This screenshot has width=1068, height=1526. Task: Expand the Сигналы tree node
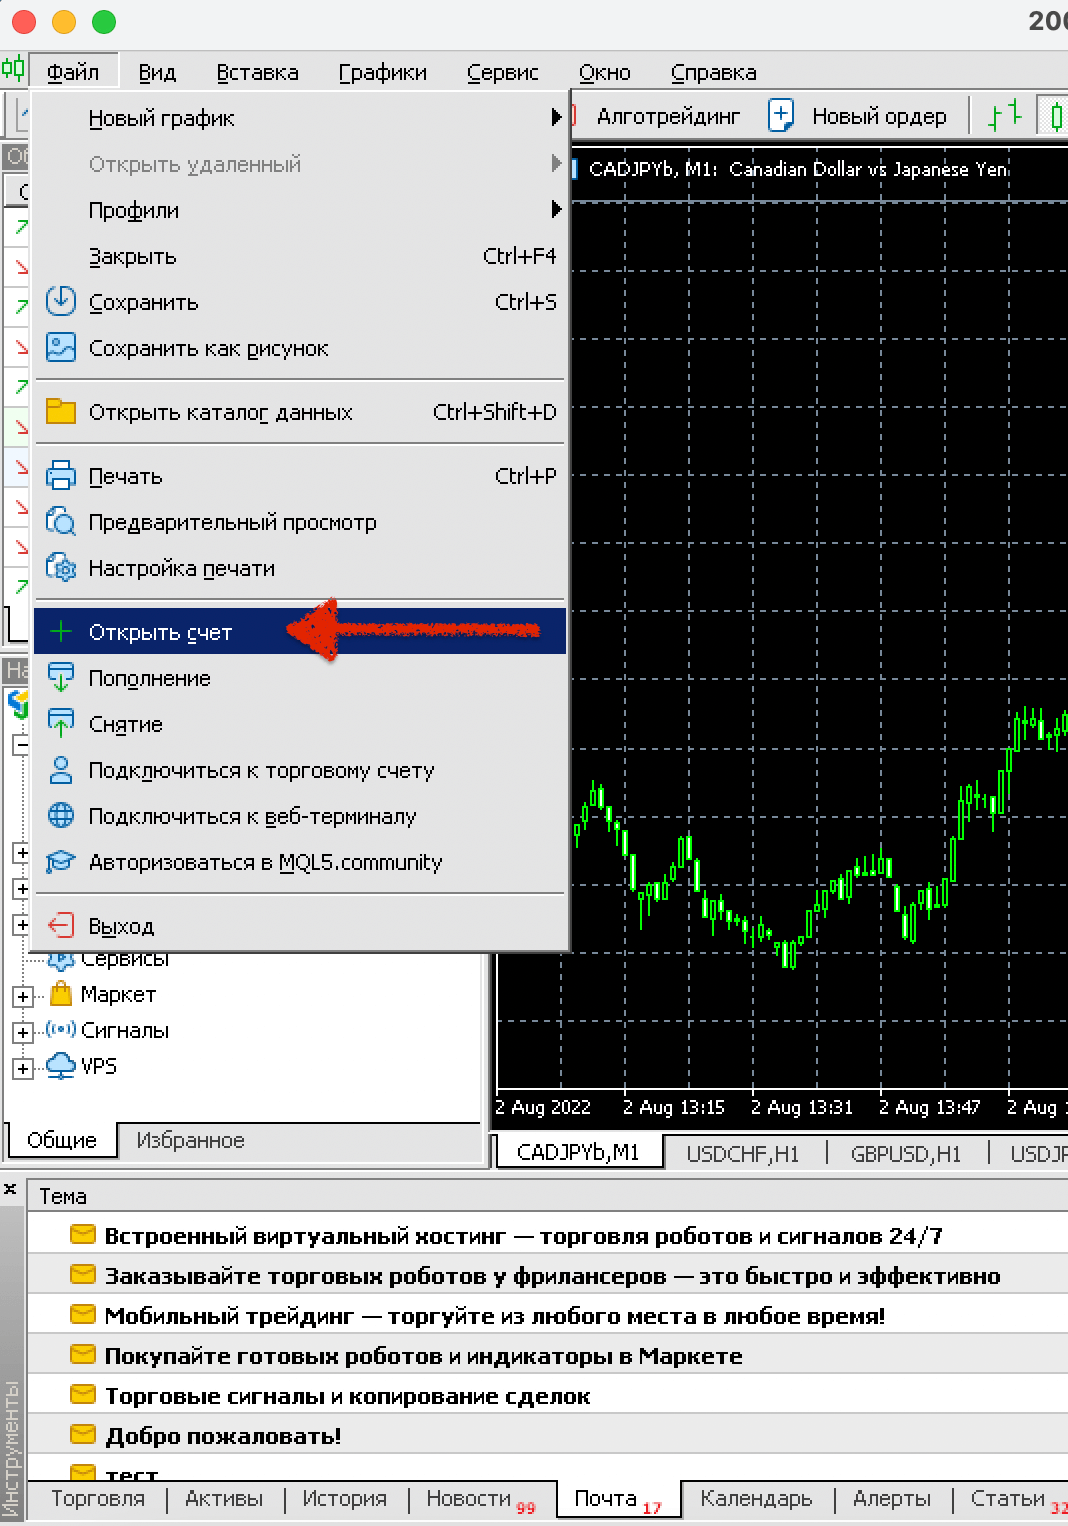tap(22, 1032)
